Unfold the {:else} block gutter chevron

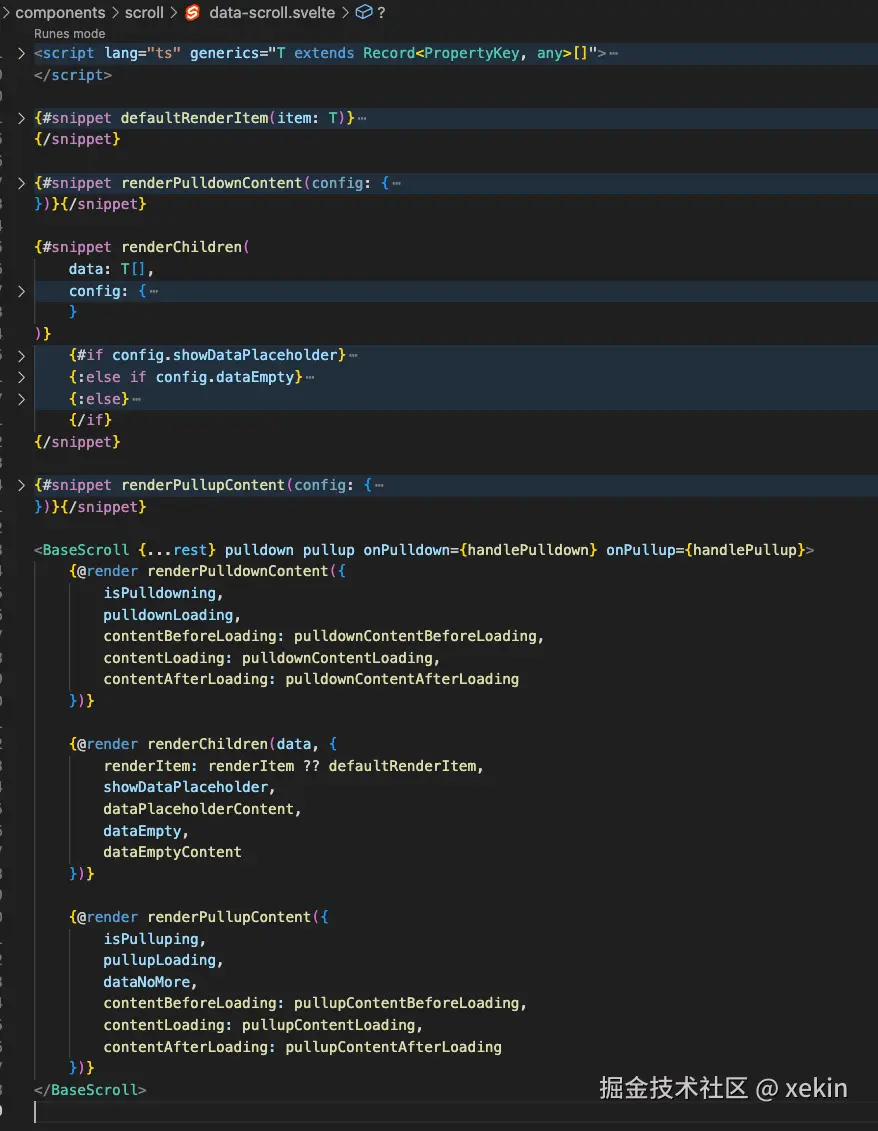coord(21,399)
